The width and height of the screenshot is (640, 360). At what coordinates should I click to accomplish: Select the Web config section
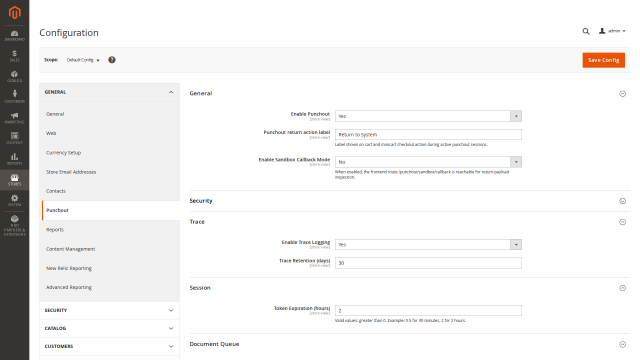coord(51,133)
